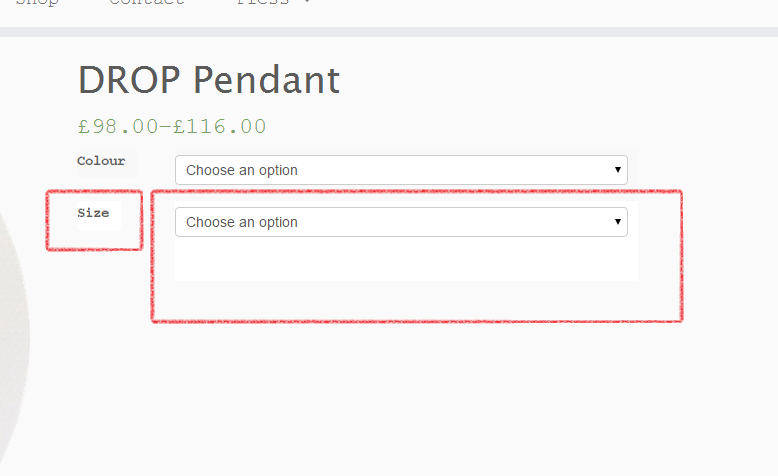Click the Colour dropdown arrow
Image resolution: width=778 pixels, height=476 pixels.
pyautogui.click(x=617, y=170)
